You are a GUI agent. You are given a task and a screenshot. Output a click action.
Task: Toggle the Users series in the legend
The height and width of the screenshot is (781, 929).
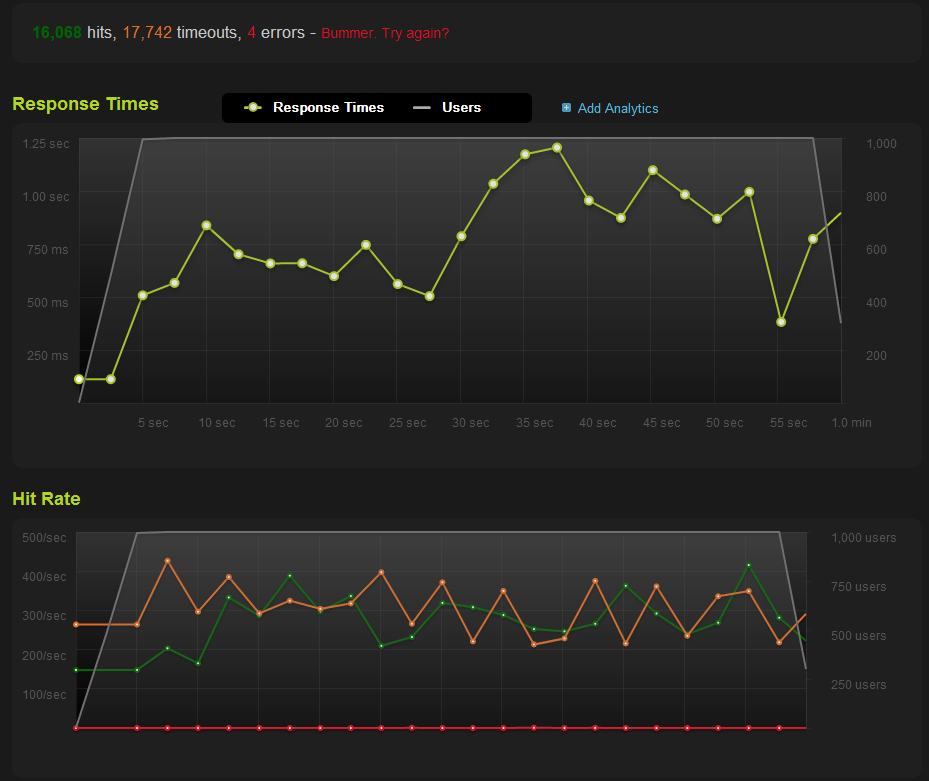click(x=461, y=108)
